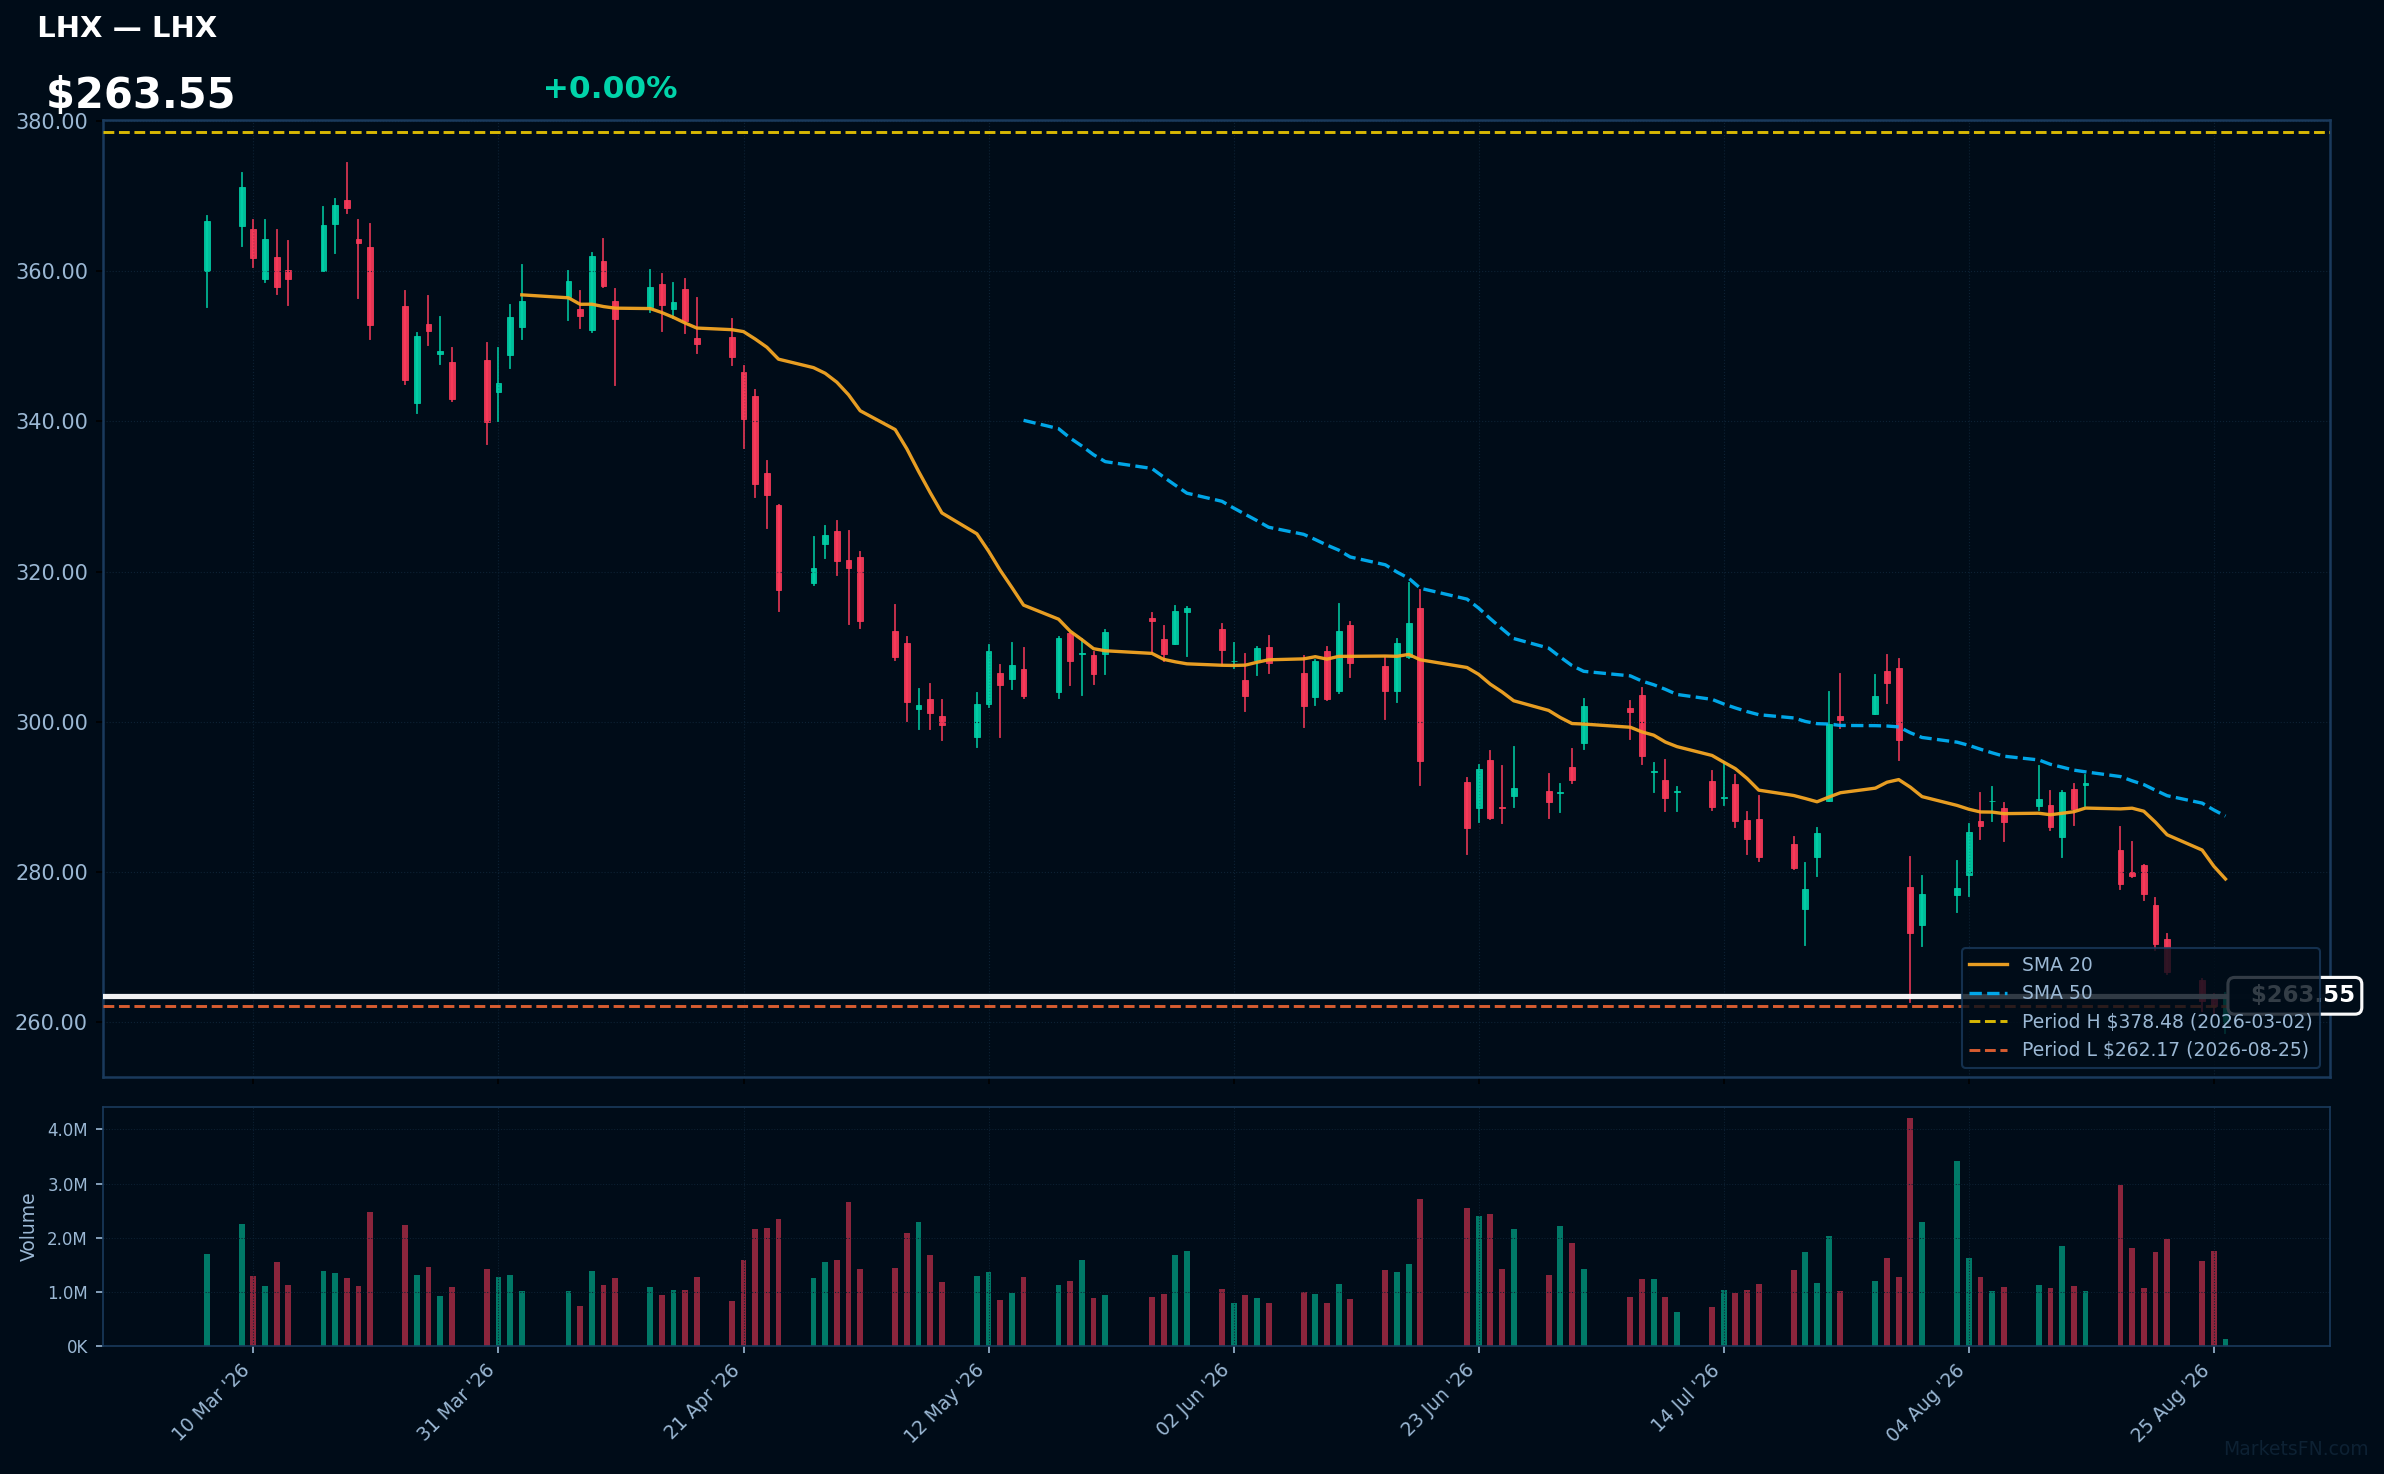Click the 04 Aug '26 date label
The height and width of the screenshot is (1474, 2384).
pyautogui.click(x=1925, y=1402)
